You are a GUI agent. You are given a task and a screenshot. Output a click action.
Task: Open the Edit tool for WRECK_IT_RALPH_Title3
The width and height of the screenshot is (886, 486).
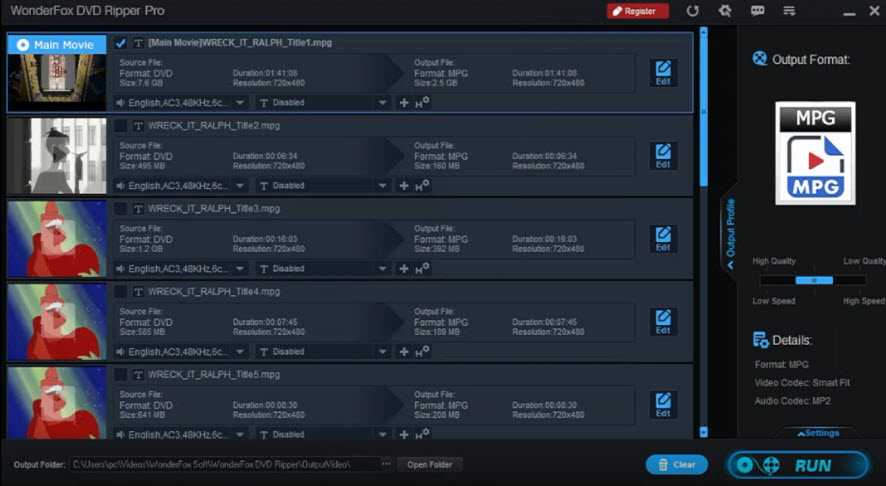click(663, 239)
